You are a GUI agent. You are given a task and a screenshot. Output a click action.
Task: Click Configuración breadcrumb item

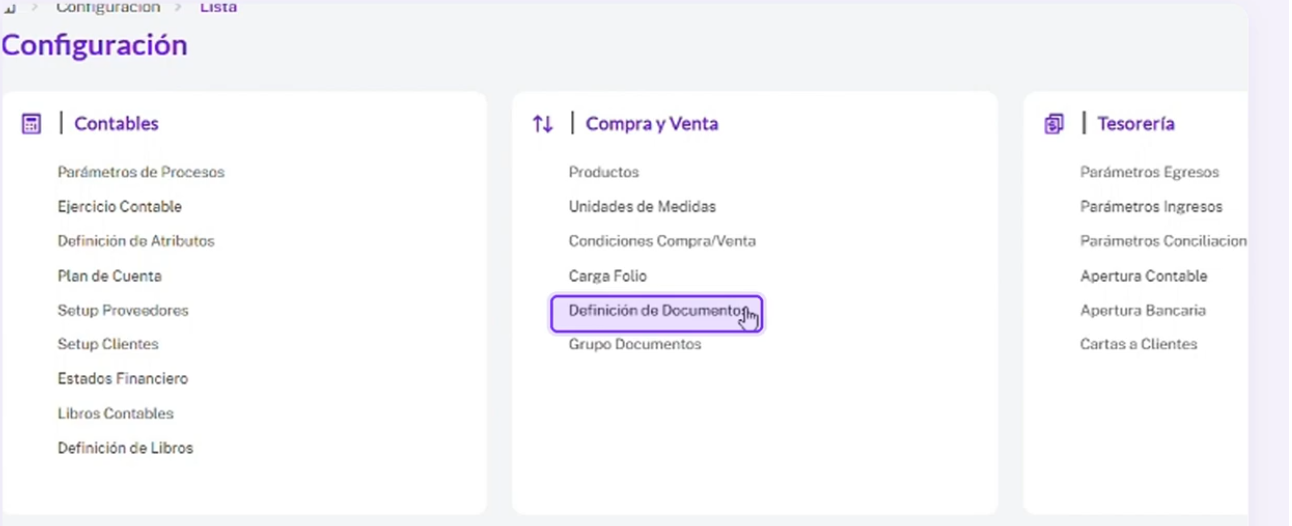click(107, 7)
